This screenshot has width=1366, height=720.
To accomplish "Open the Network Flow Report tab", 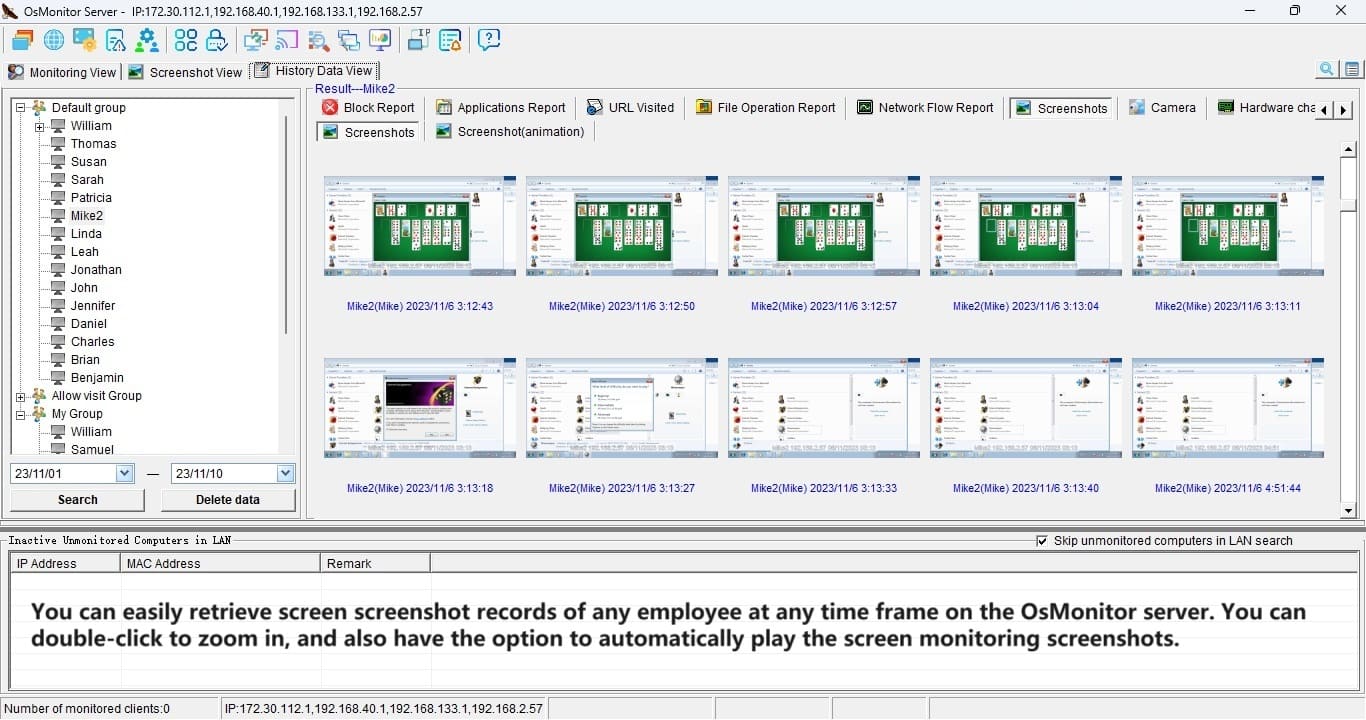I will [925, 108].
